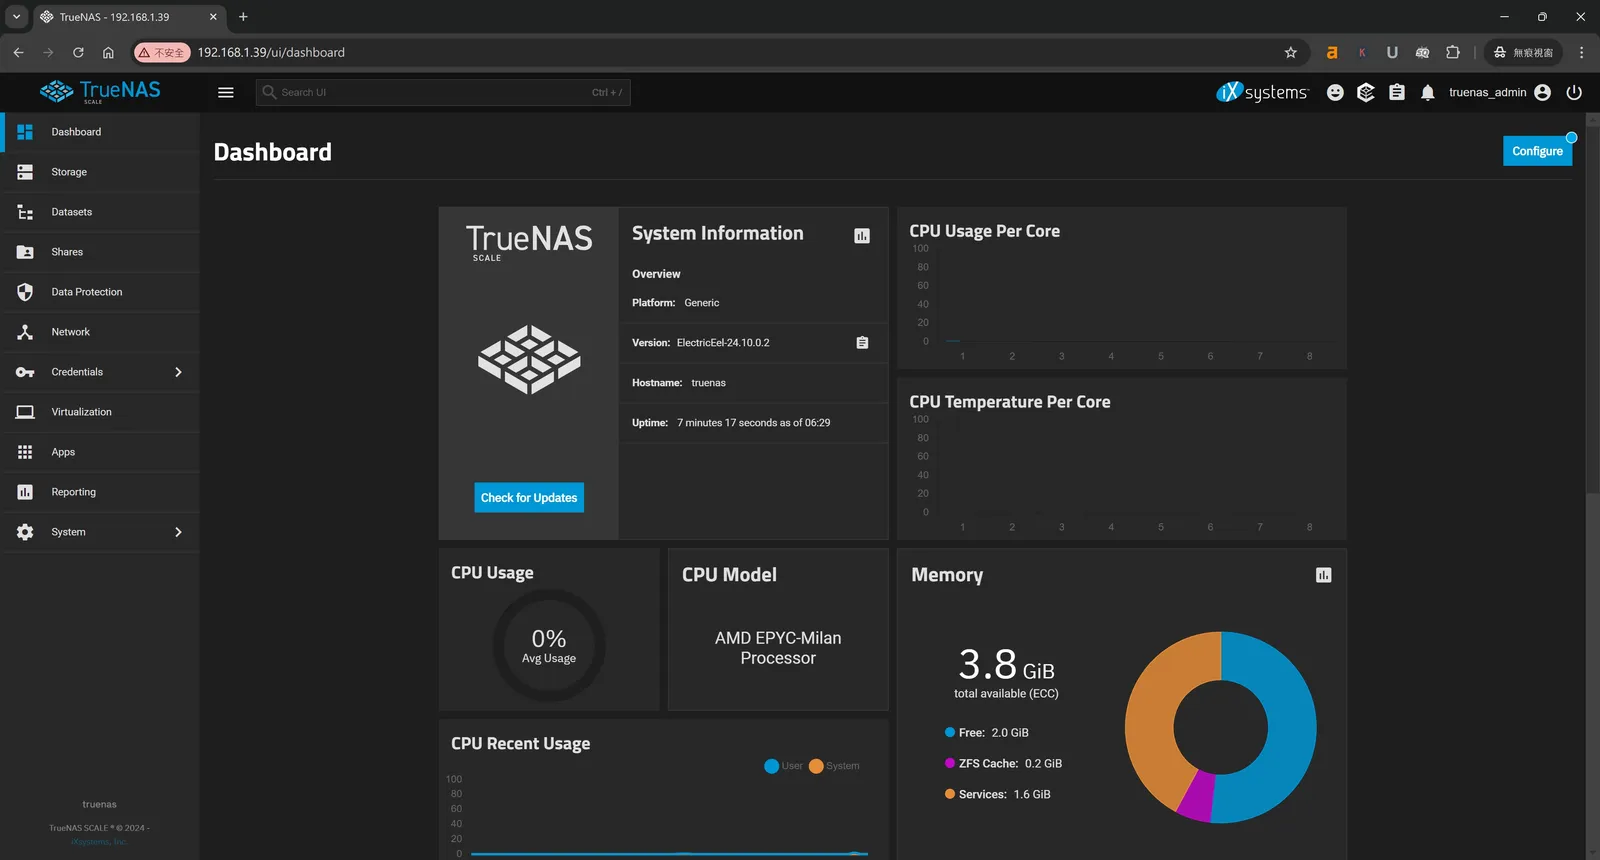Click the Virtualization laptop icon
This screenshot has width=1600, height=860.
25,412
